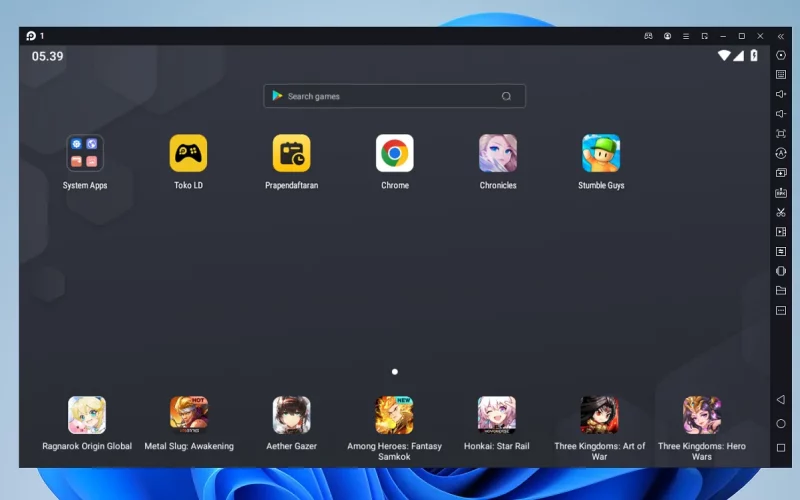The width and height of the screenshot is (800, 500).
Task: Click the scissors screenshot icon
Action: (781, 212)
